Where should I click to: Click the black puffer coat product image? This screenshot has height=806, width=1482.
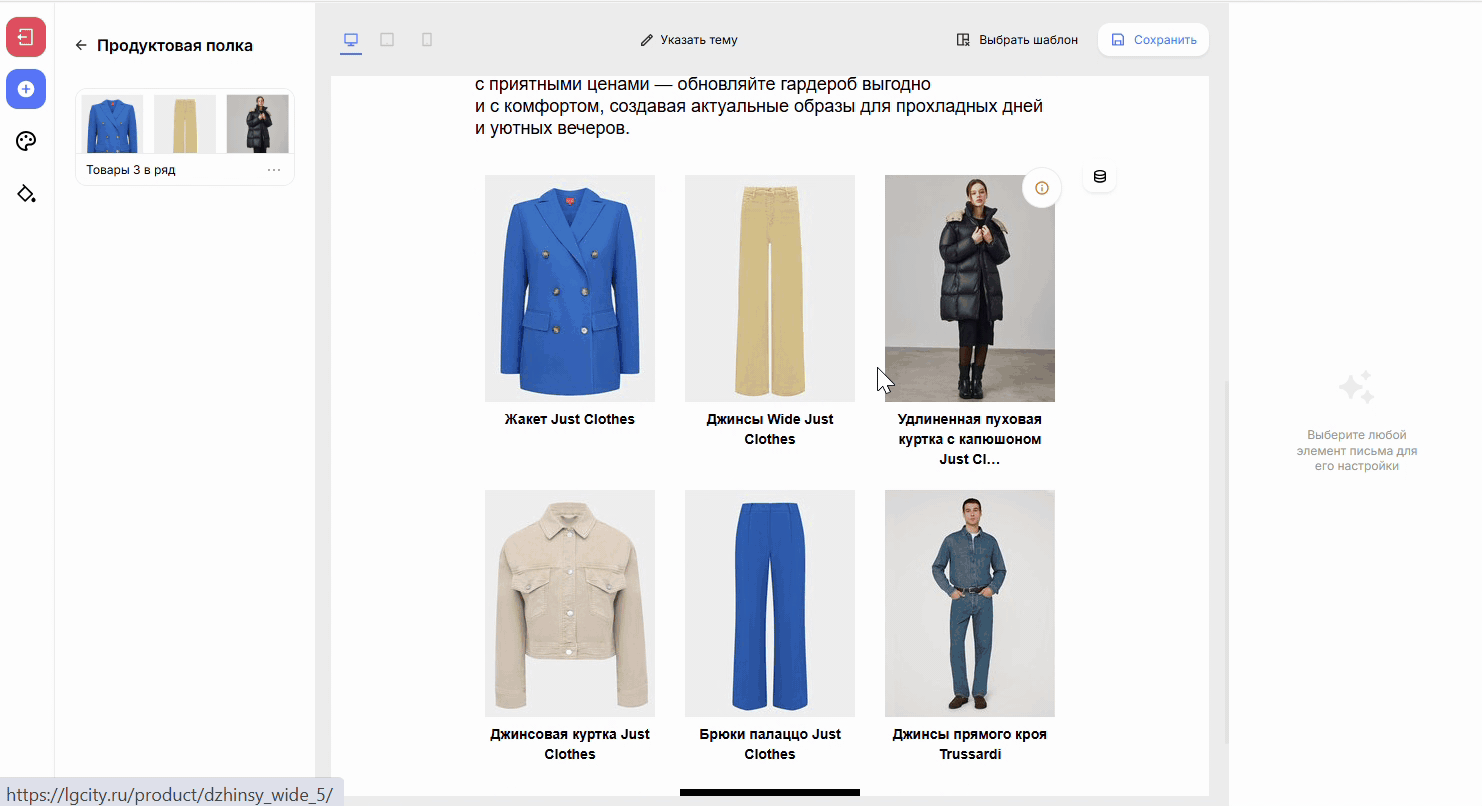(970, 288)
